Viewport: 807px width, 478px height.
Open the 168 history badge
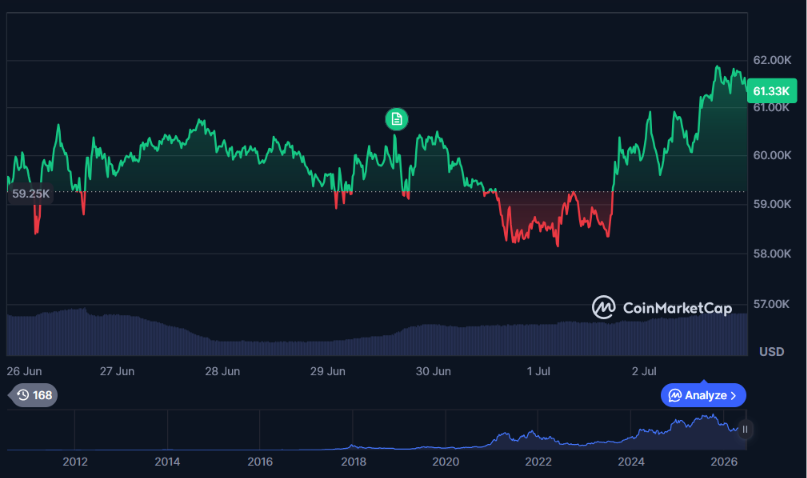coord(33,395)
